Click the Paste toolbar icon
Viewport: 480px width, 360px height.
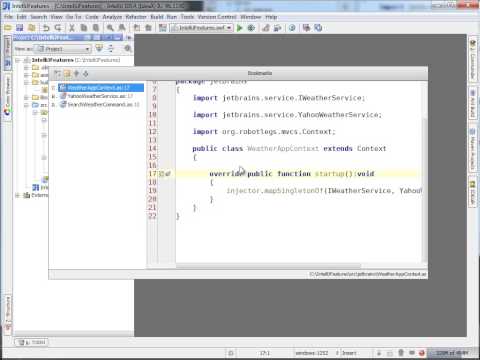96,28
